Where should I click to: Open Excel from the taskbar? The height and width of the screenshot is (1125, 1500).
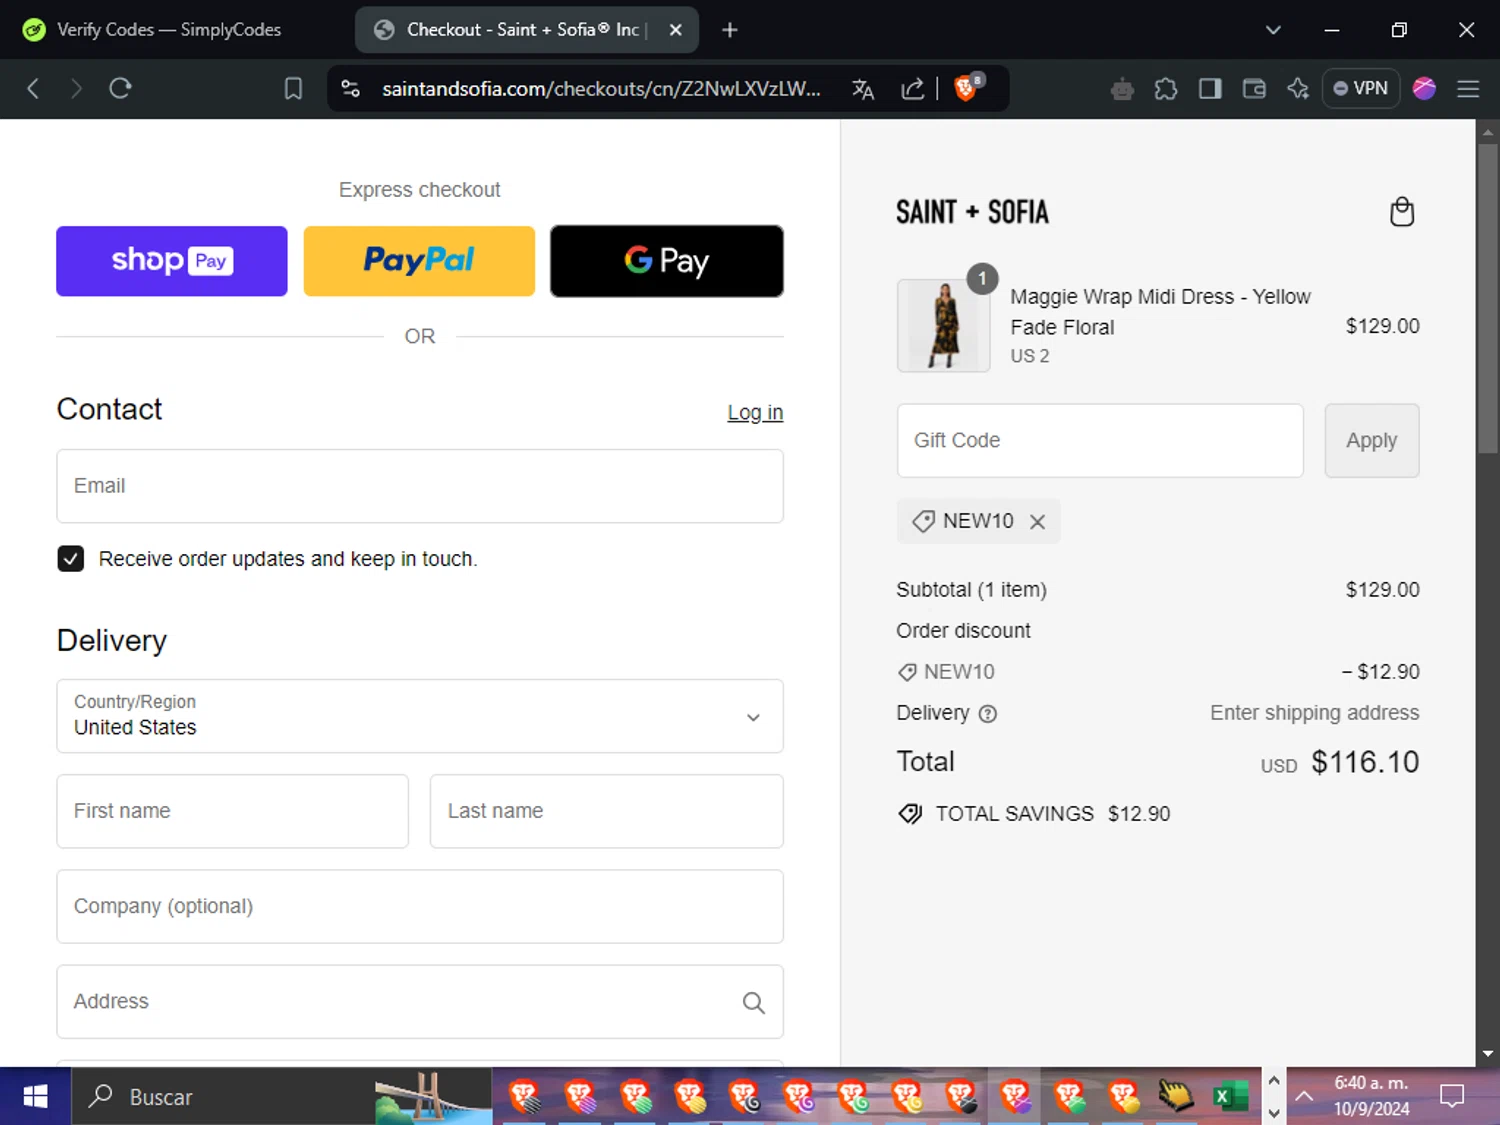[x=1230, y=1097]
